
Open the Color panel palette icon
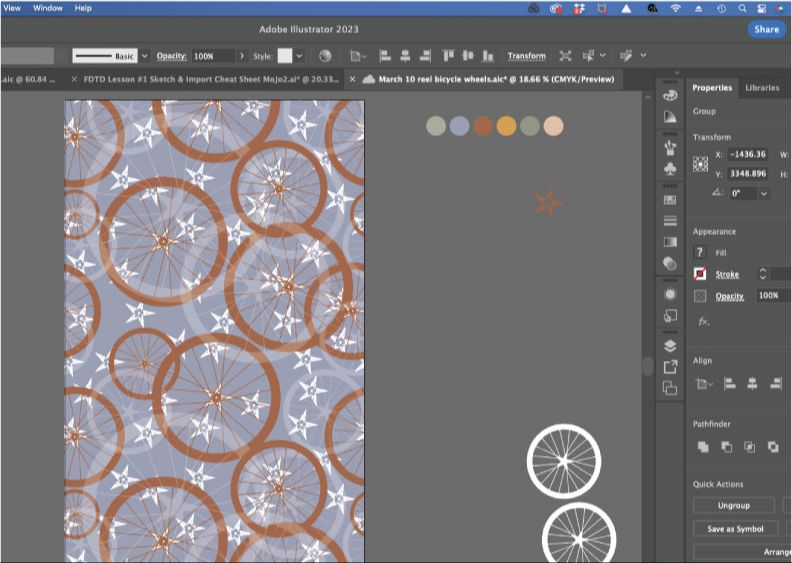click(670, 95)
